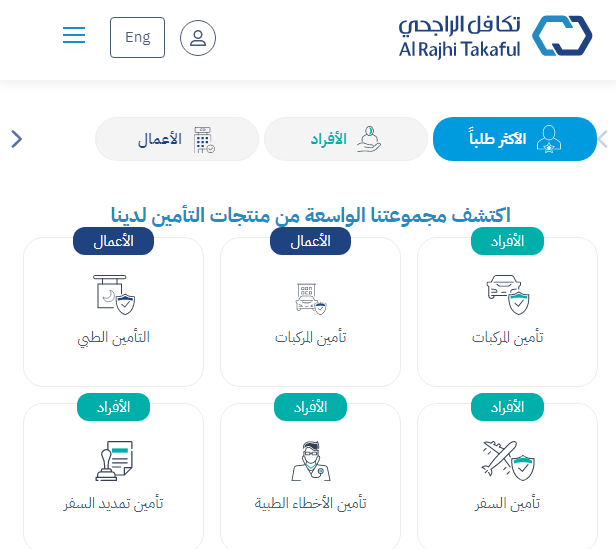Screen dimensions: 616x549
Task: Click تأمين الأخطاء الطبية label
Action: [310, 503]
